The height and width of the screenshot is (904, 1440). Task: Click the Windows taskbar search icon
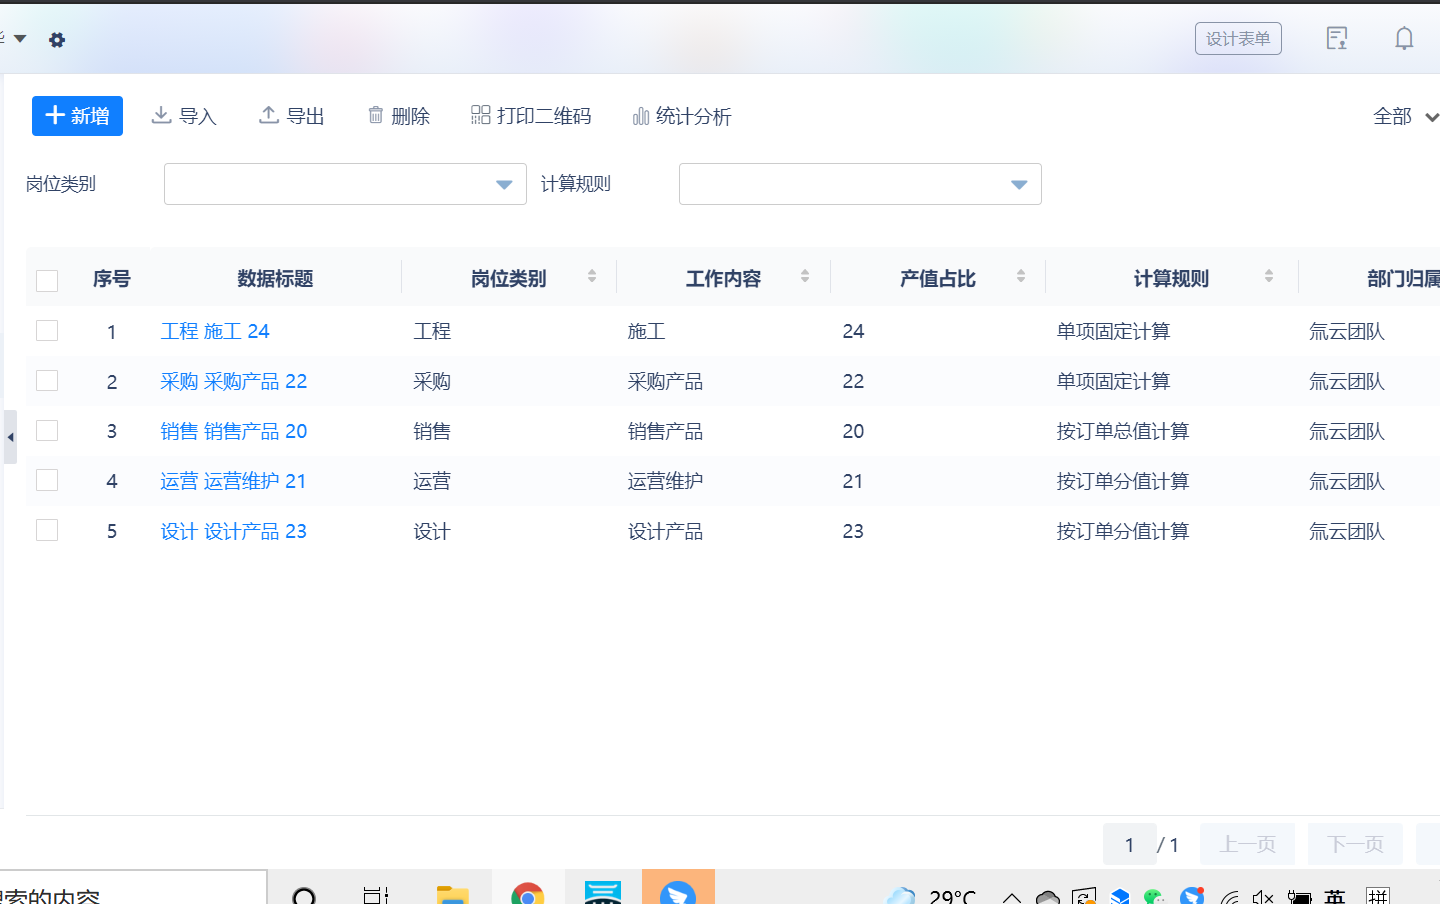point(305,894)
